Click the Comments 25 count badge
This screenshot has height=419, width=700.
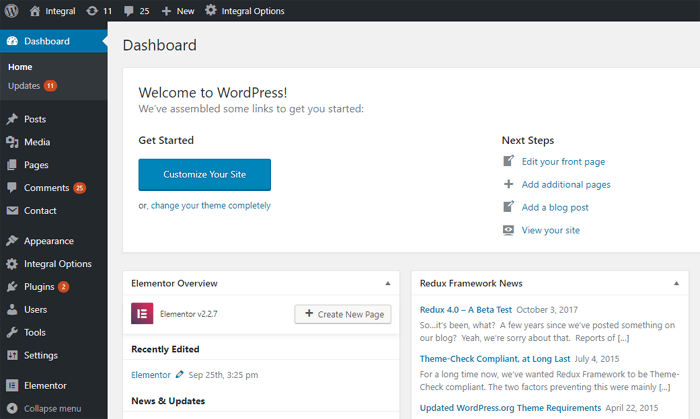[x=79, y=188]
